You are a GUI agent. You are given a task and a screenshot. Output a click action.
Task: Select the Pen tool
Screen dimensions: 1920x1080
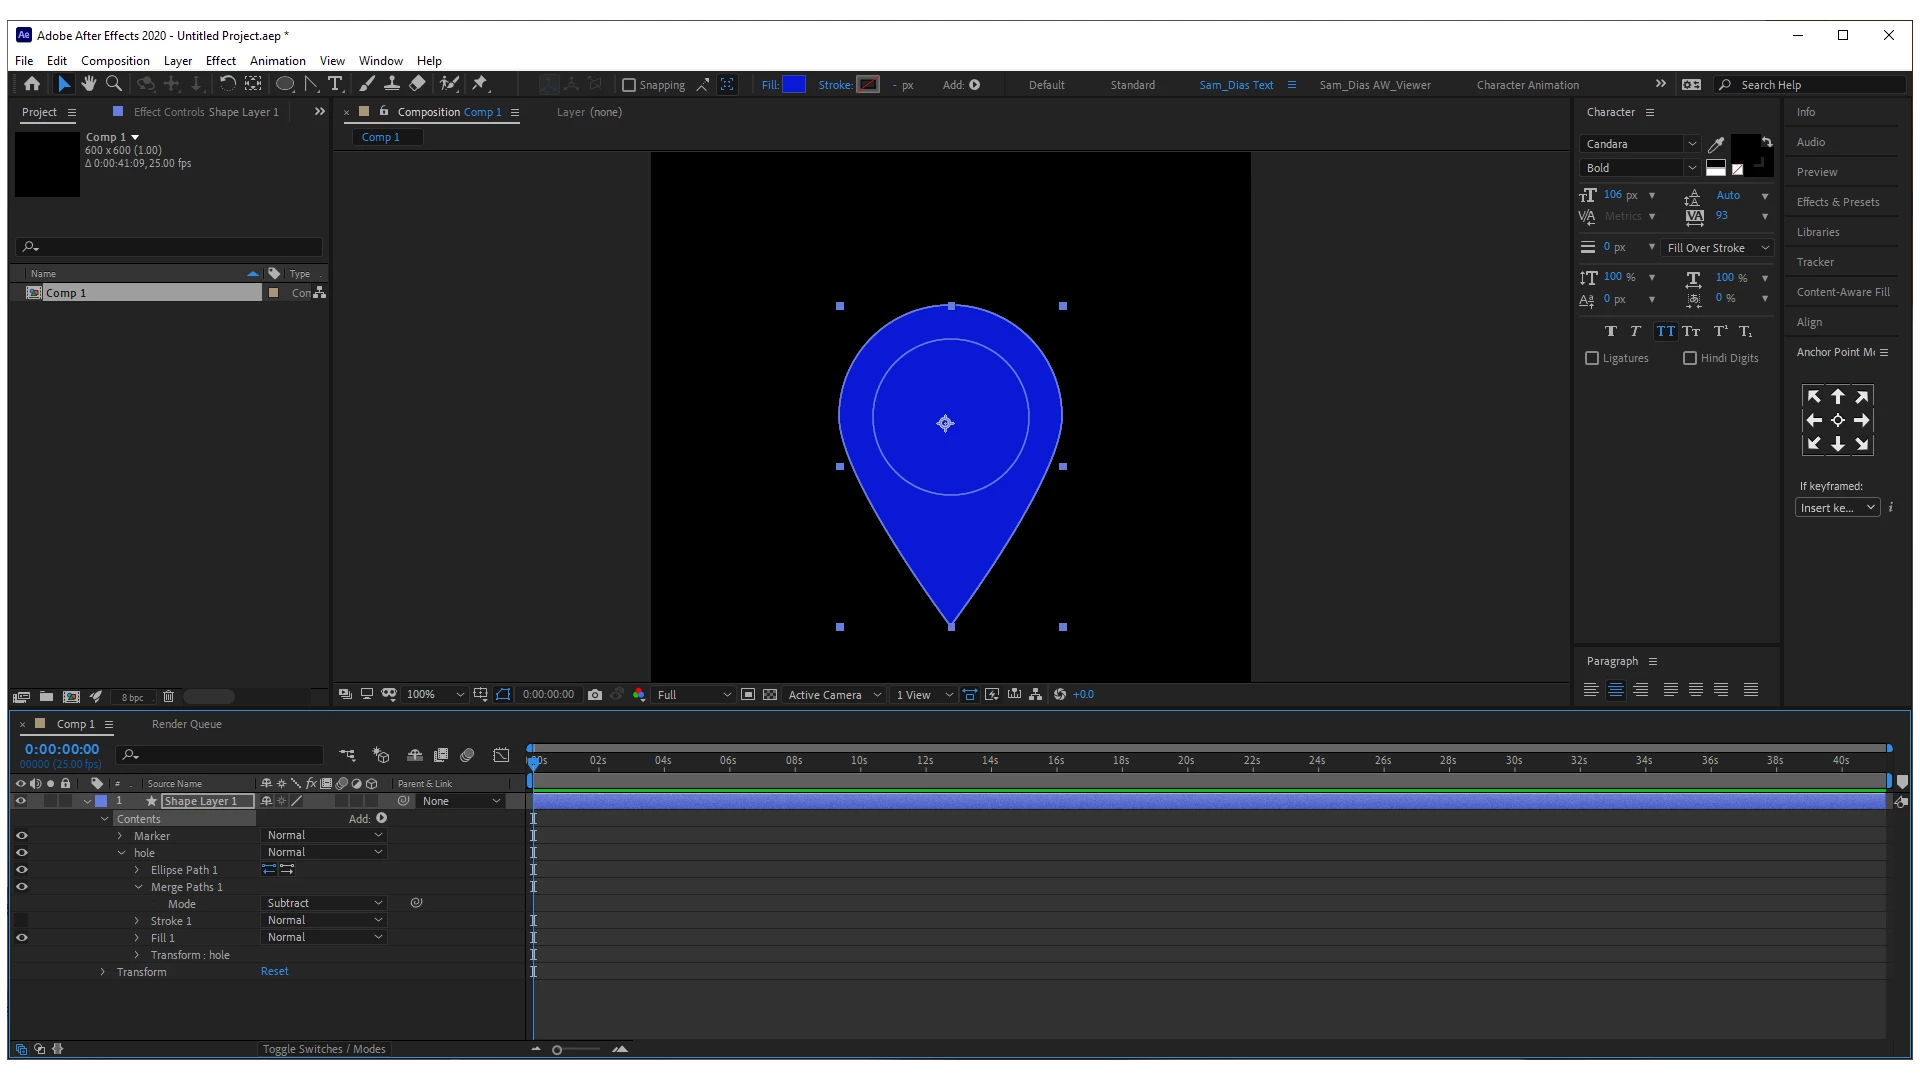tap(311, 84)
